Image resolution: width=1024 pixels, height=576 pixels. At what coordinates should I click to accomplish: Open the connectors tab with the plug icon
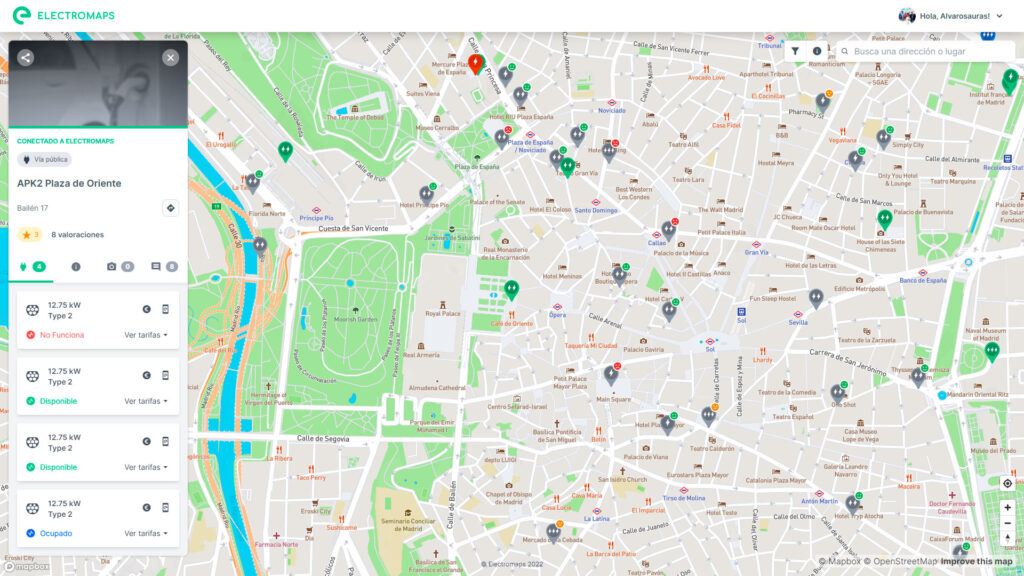pos(31,266)
